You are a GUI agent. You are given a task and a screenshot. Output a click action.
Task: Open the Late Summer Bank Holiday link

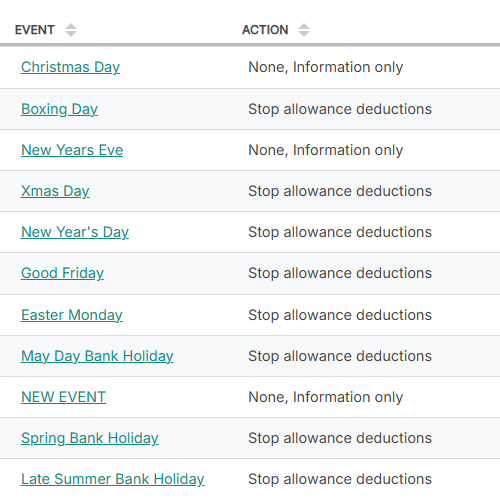pyautogui.click(x=113, y=479)
